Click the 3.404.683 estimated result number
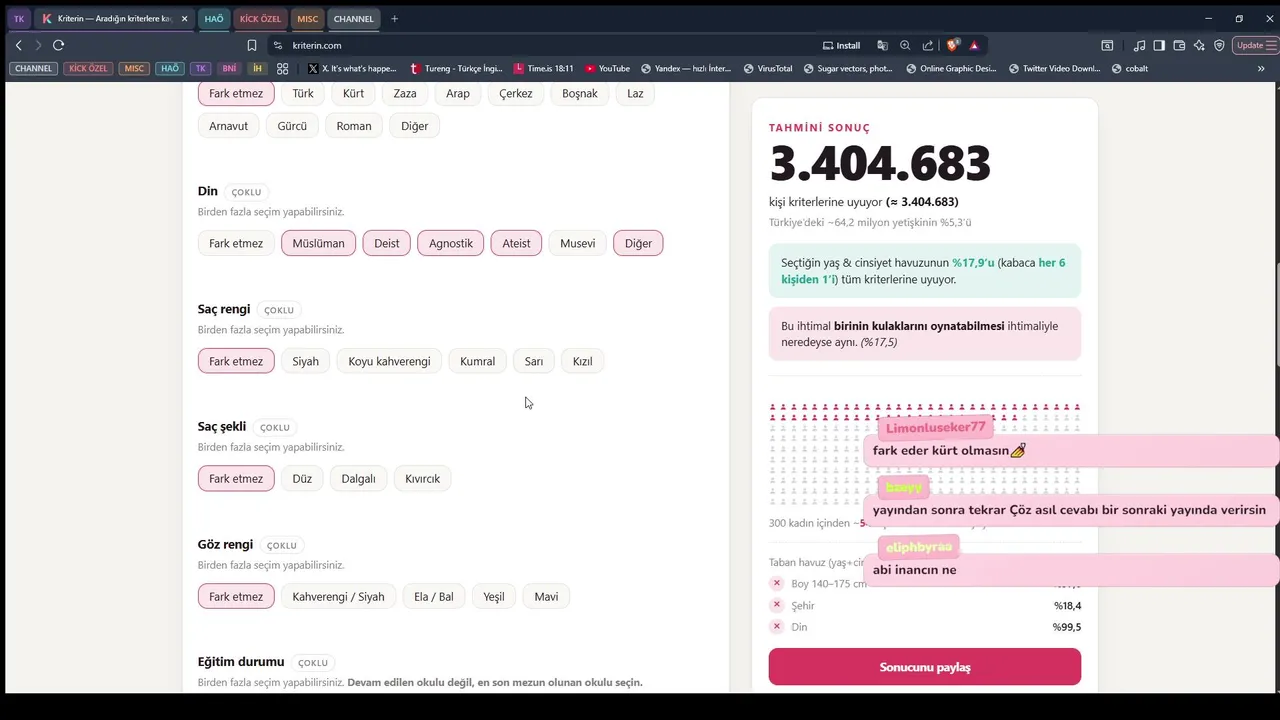The image size is (1280, 720). [880, 163]
